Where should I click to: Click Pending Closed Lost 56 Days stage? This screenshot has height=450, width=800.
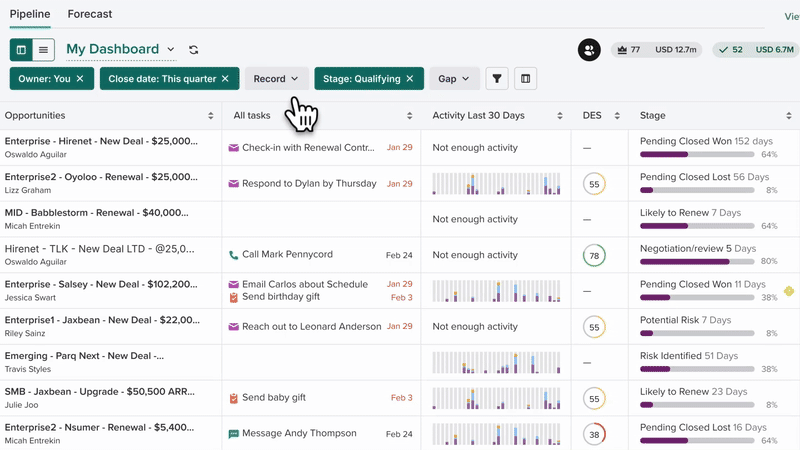[x=705, y=177]
